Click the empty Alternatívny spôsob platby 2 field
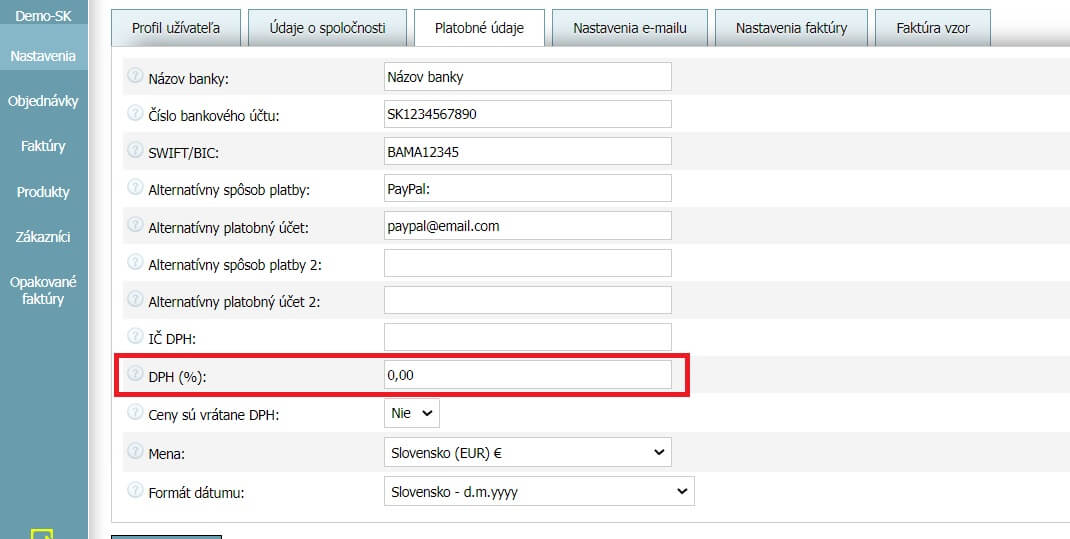Viewport: 1070px width, 539px height. pyautogui.click(x=527, y=263)
